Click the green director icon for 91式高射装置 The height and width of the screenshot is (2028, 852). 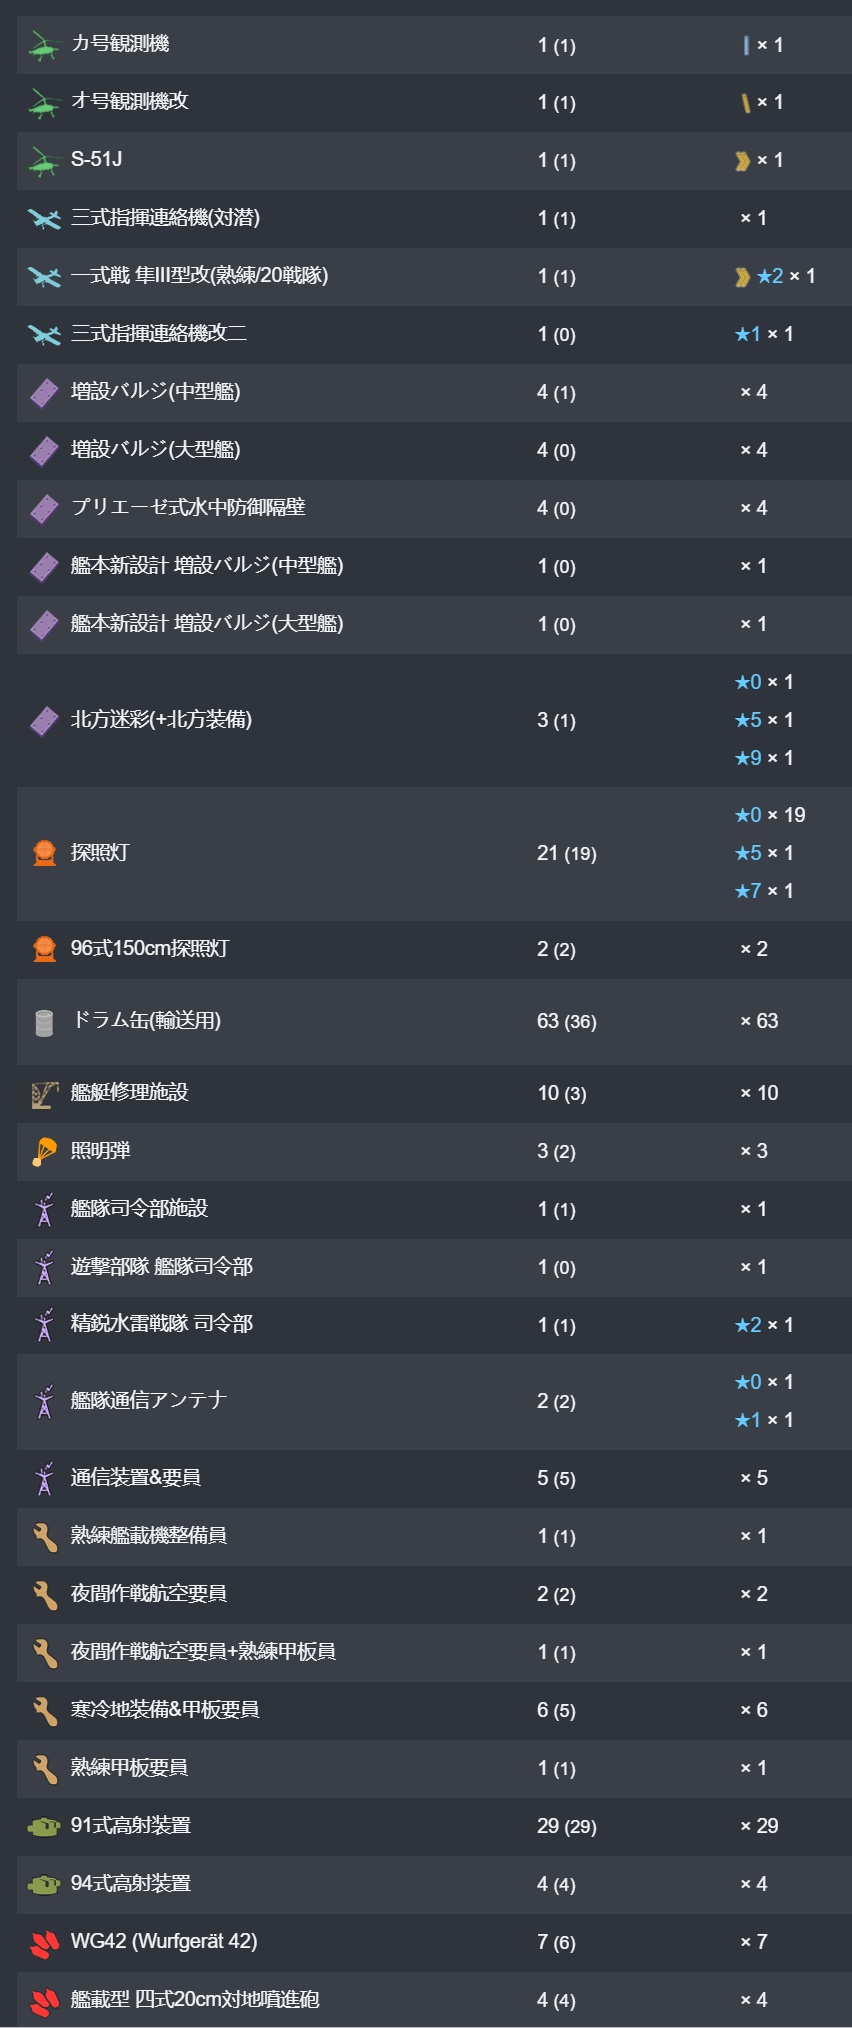coord(44,1827)
